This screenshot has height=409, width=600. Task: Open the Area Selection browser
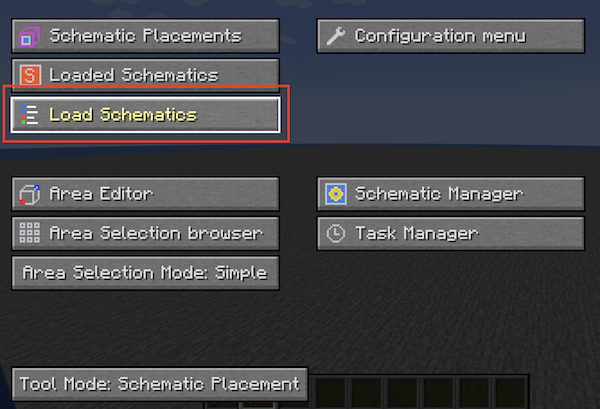click(145, 233)
